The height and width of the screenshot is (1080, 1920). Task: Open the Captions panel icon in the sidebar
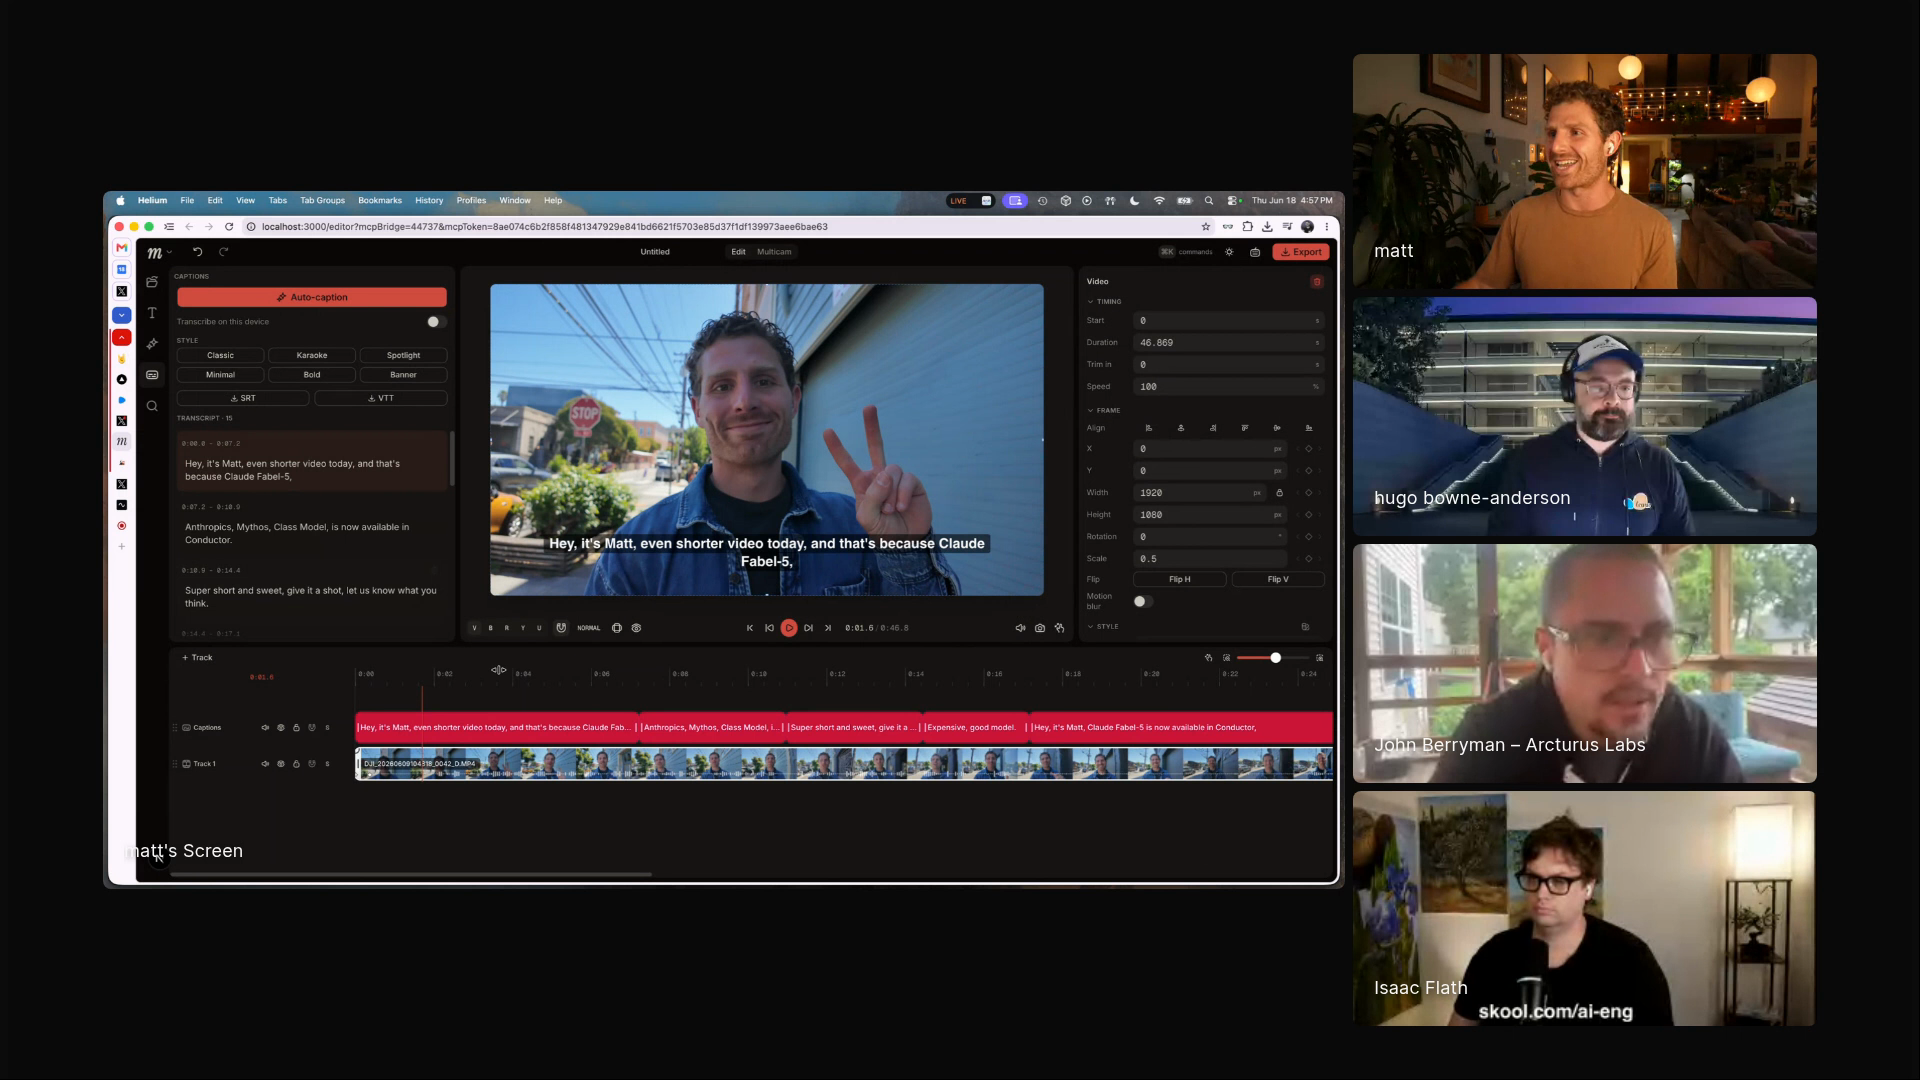(x=152, y=375)
